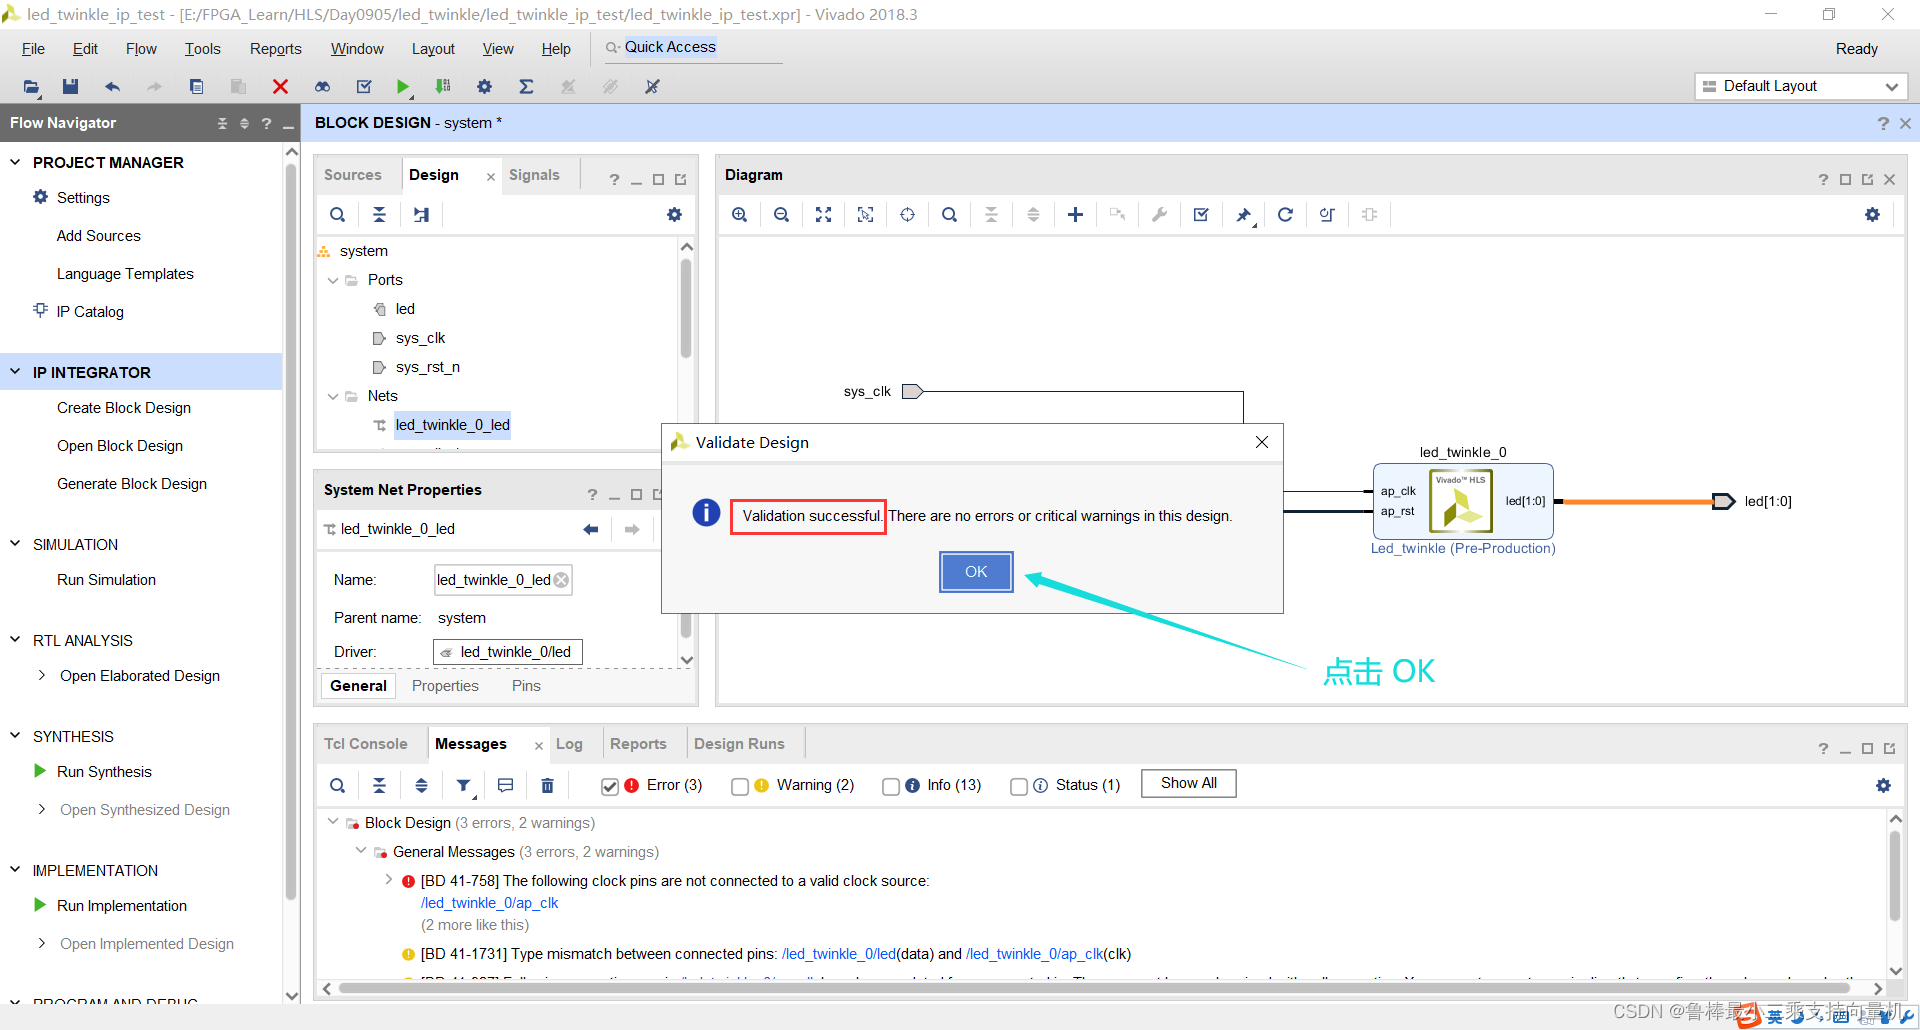The width and height of the screenshot is (1920, 1030).
Task: Click the Driver led_twinkle_0/led button
Action: pos(507,652)
